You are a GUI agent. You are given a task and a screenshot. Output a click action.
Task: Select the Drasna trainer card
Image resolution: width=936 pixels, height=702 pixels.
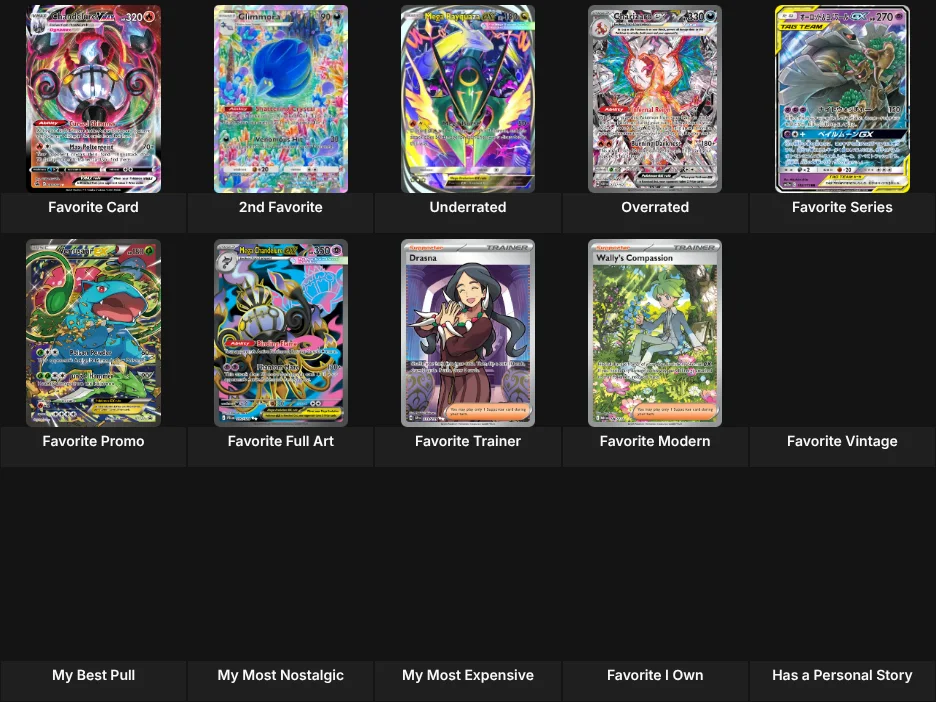click(468, 333)
